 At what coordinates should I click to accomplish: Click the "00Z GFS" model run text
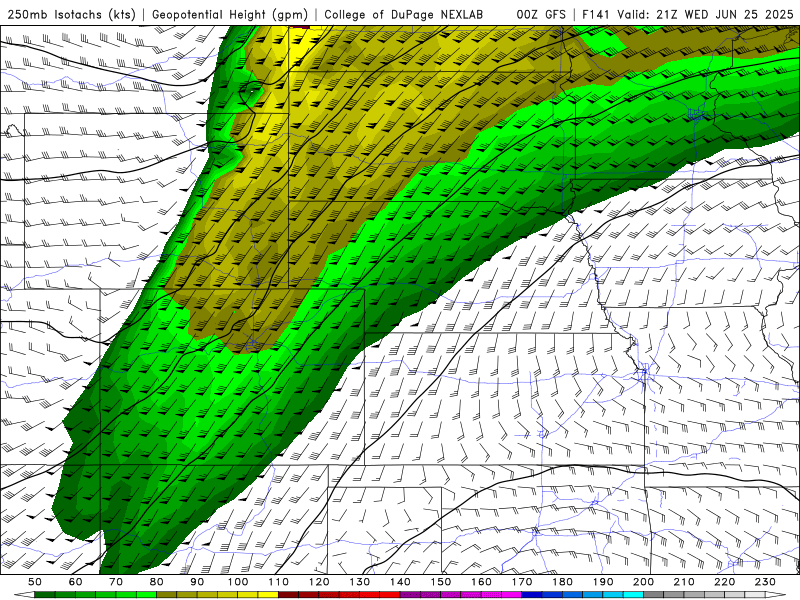click(541, 14)
